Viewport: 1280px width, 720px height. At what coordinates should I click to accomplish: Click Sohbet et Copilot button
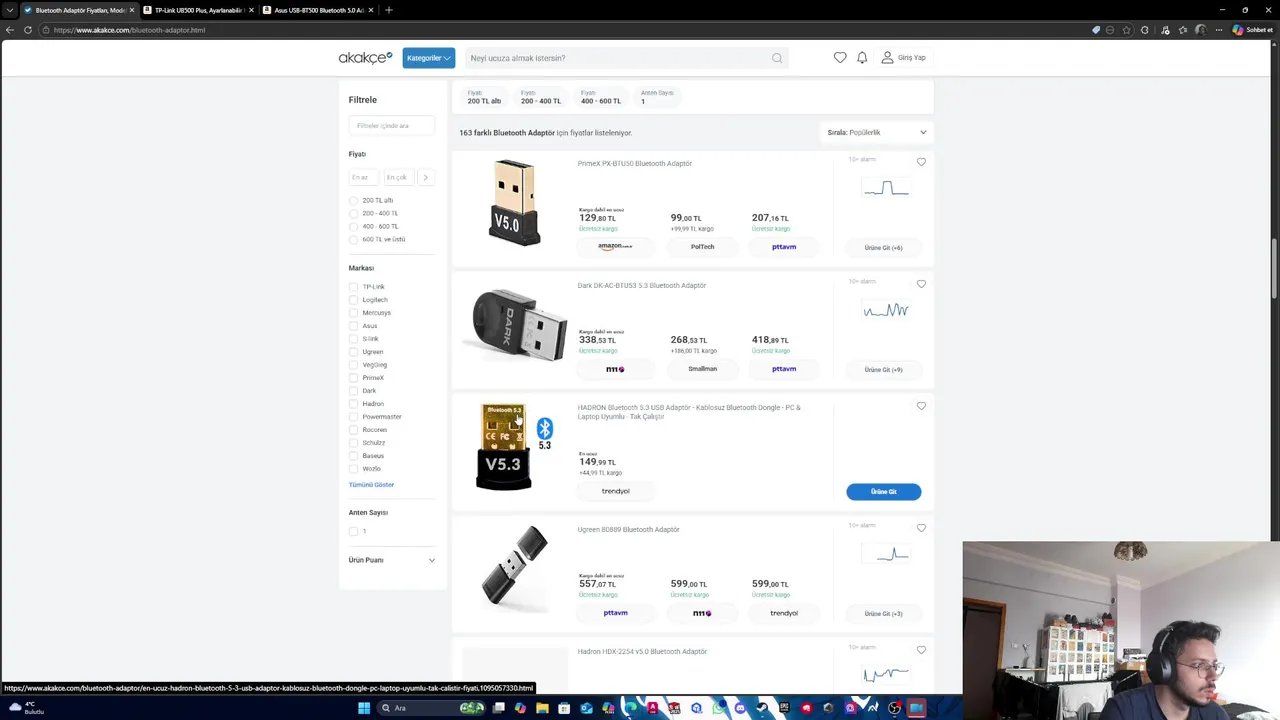pyautogui.click(x=1252, y=30)
